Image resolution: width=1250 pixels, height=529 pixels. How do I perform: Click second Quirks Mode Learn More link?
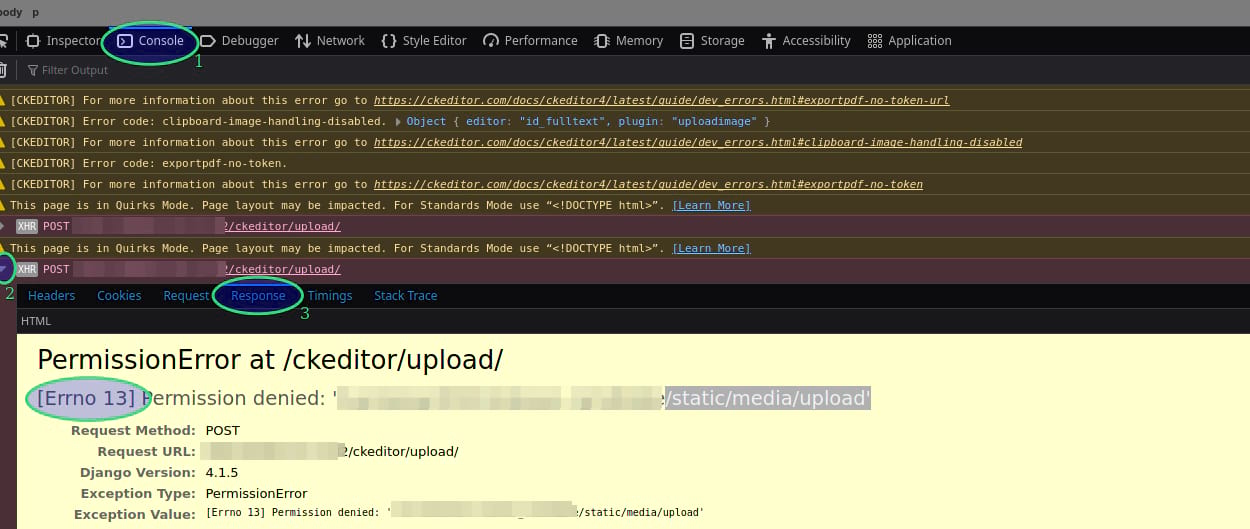tap(711, 248)
